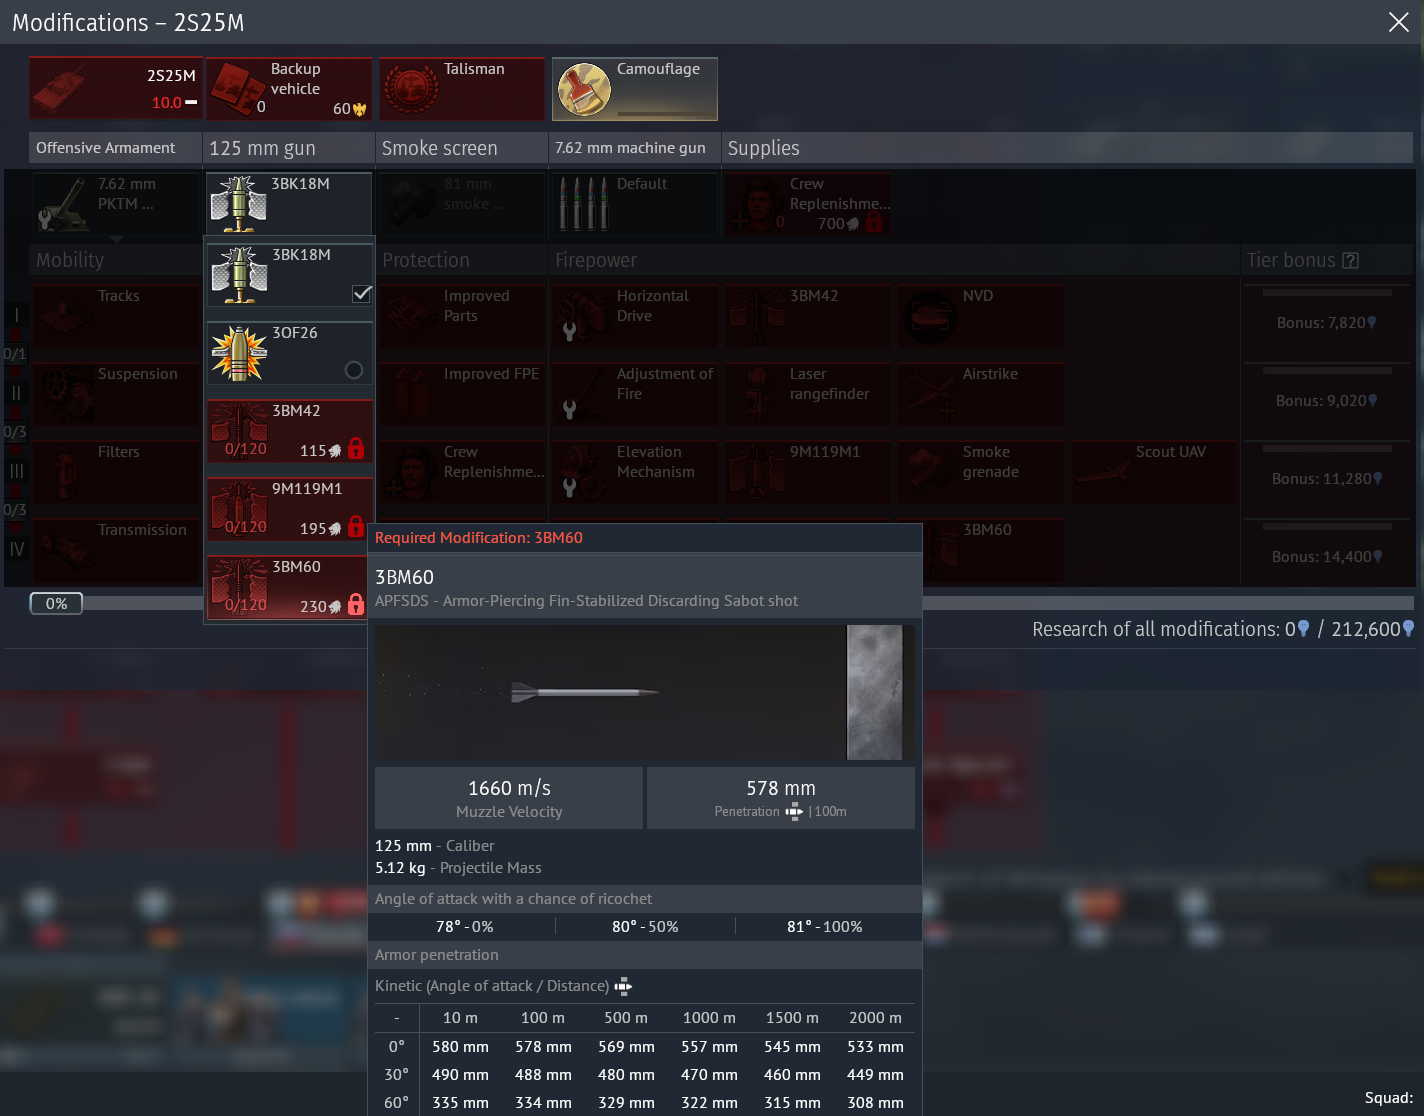Click the Tier bonus help question icon
This screenshot has height=1116, width=1424.
[1350, 260]
